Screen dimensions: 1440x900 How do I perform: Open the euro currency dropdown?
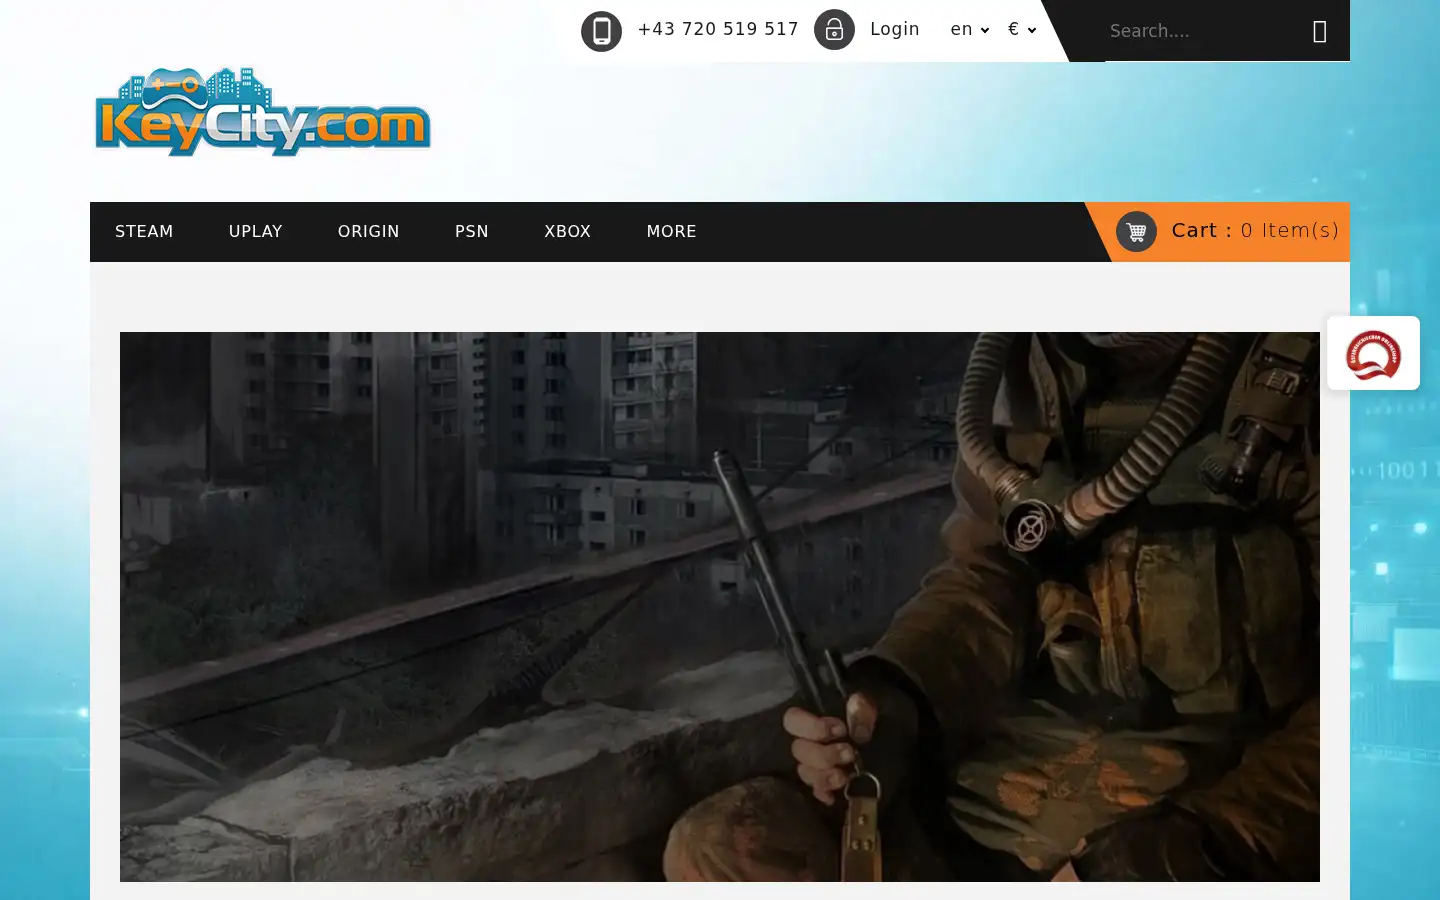(x=1022, y=29)
